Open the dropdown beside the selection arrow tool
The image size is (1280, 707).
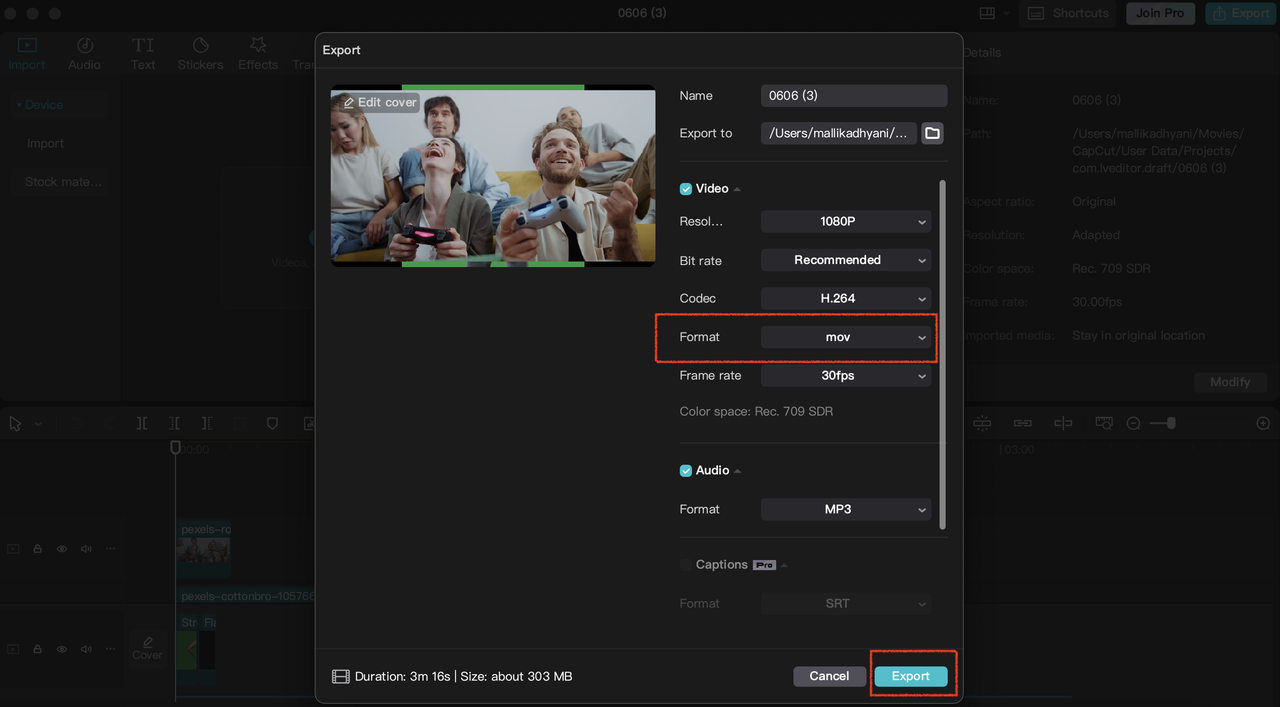[x=38, y=424]
